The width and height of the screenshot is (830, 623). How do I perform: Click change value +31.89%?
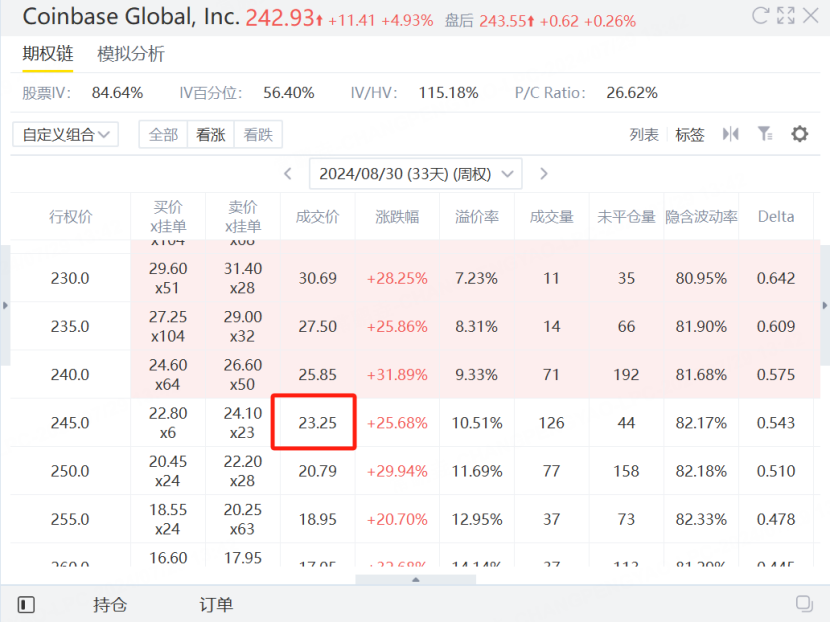click(397, 374)
